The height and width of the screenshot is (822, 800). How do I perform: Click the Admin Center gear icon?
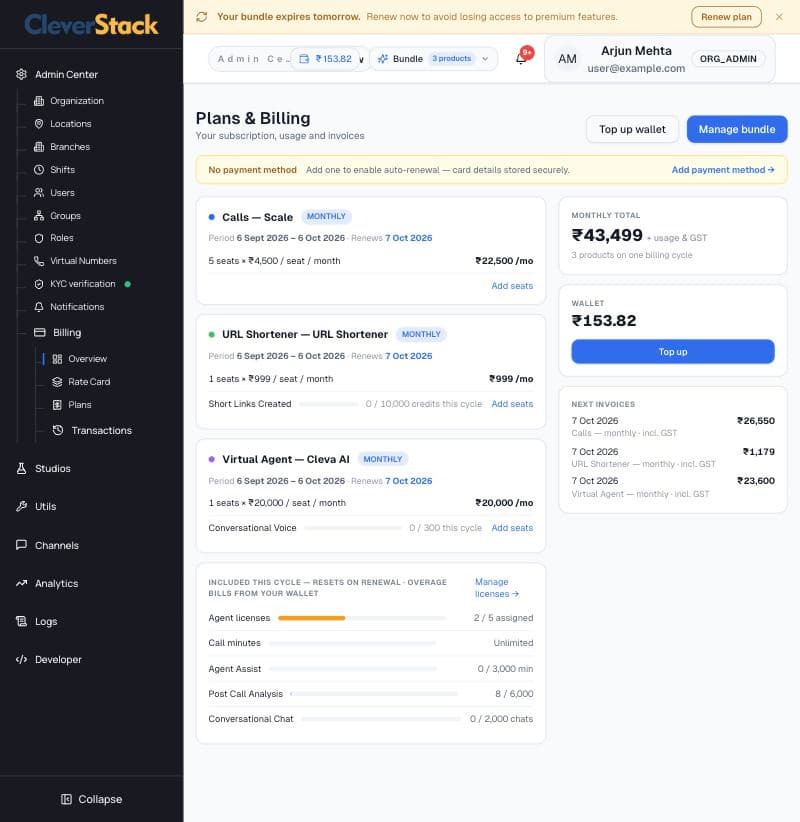coord(21,74)
